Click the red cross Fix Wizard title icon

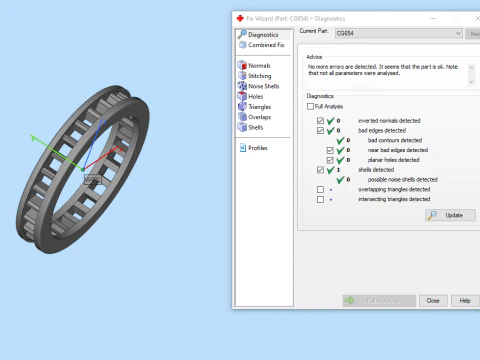[240, 18]
